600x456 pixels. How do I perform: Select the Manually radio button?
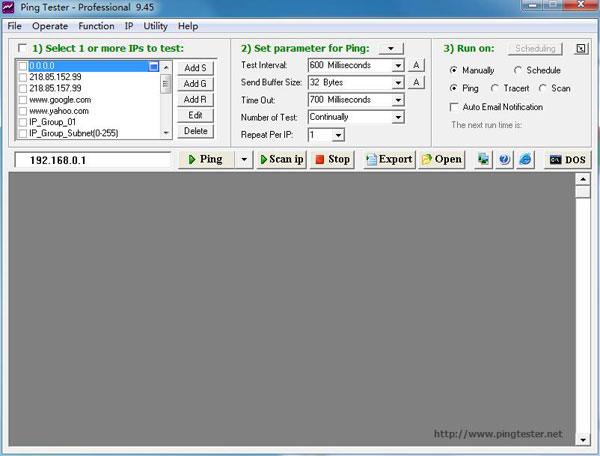click(x=453, y=70)
